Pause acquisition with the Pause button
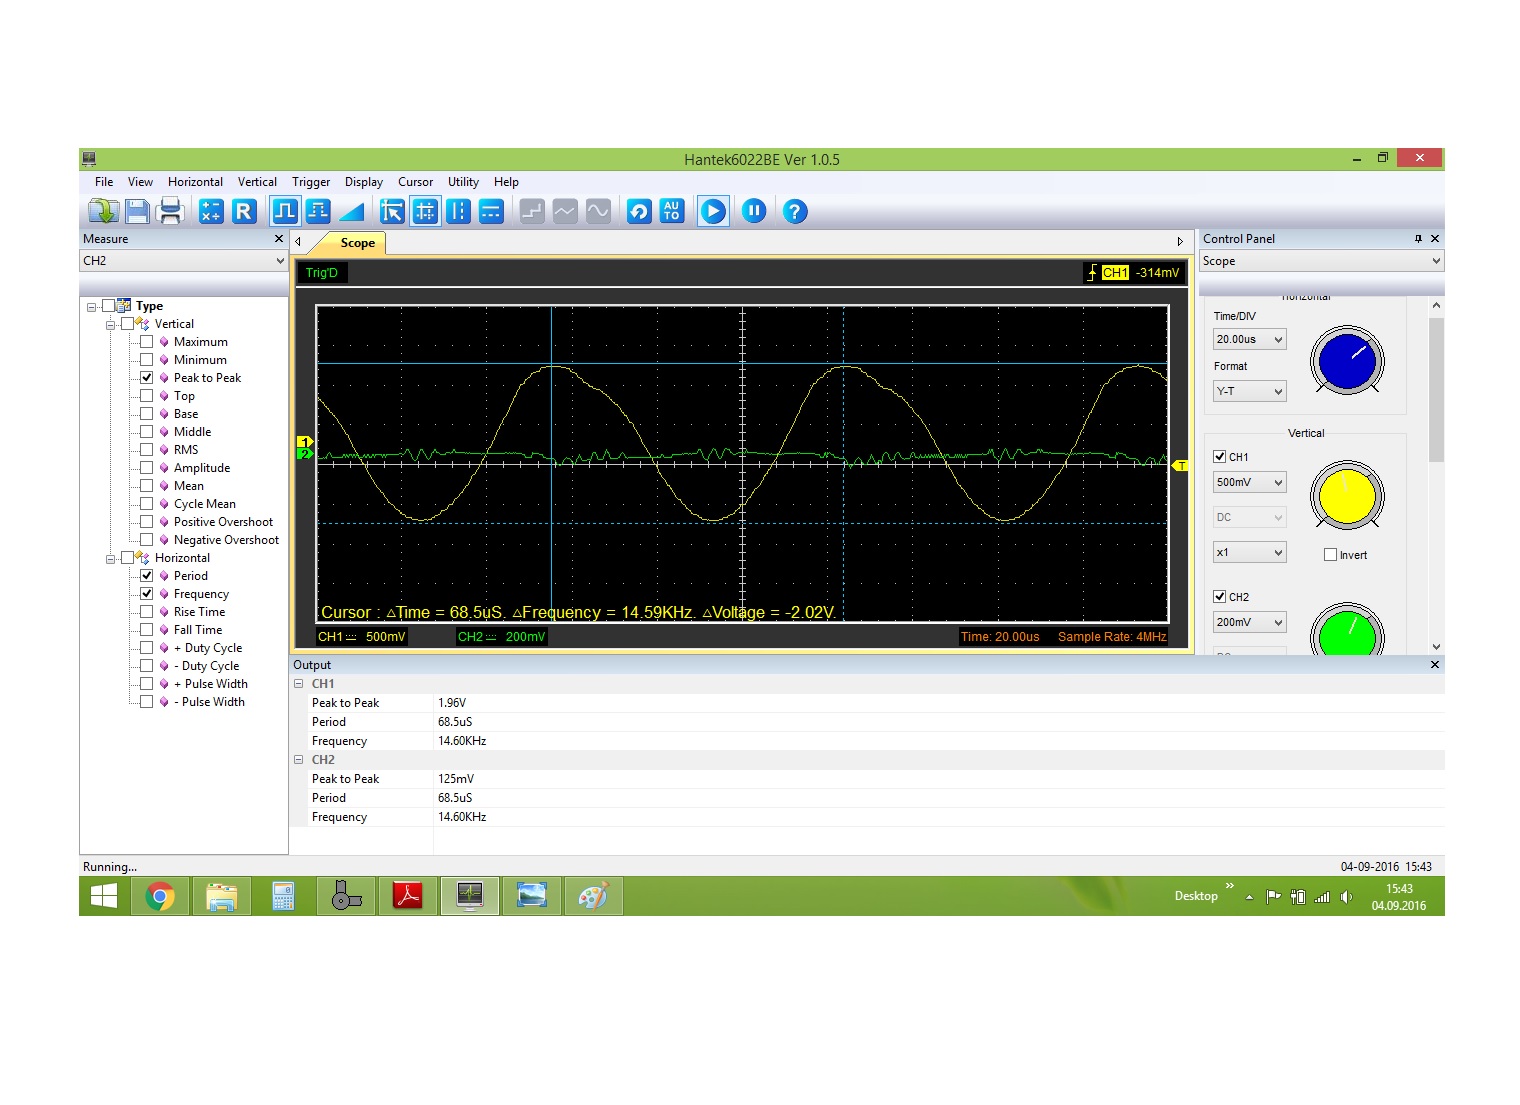The height and width of the screenshot is (1105, 1520). point(754,211)
